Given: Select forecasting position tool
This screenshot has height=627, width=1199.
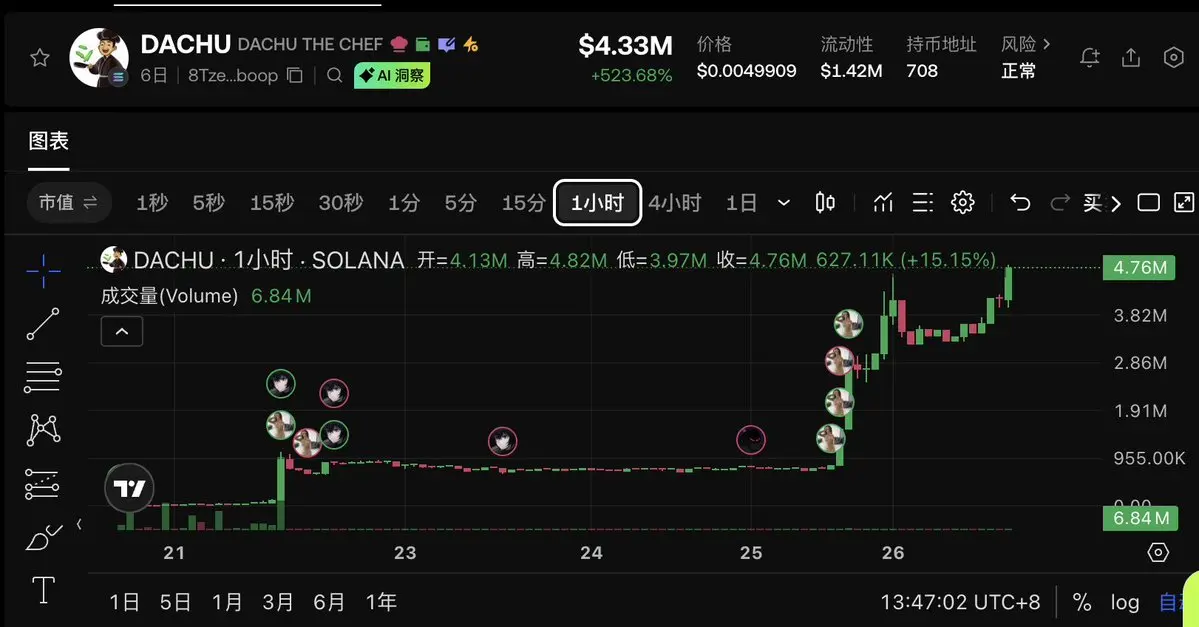Looking at the screenshot, I should 43,484.
